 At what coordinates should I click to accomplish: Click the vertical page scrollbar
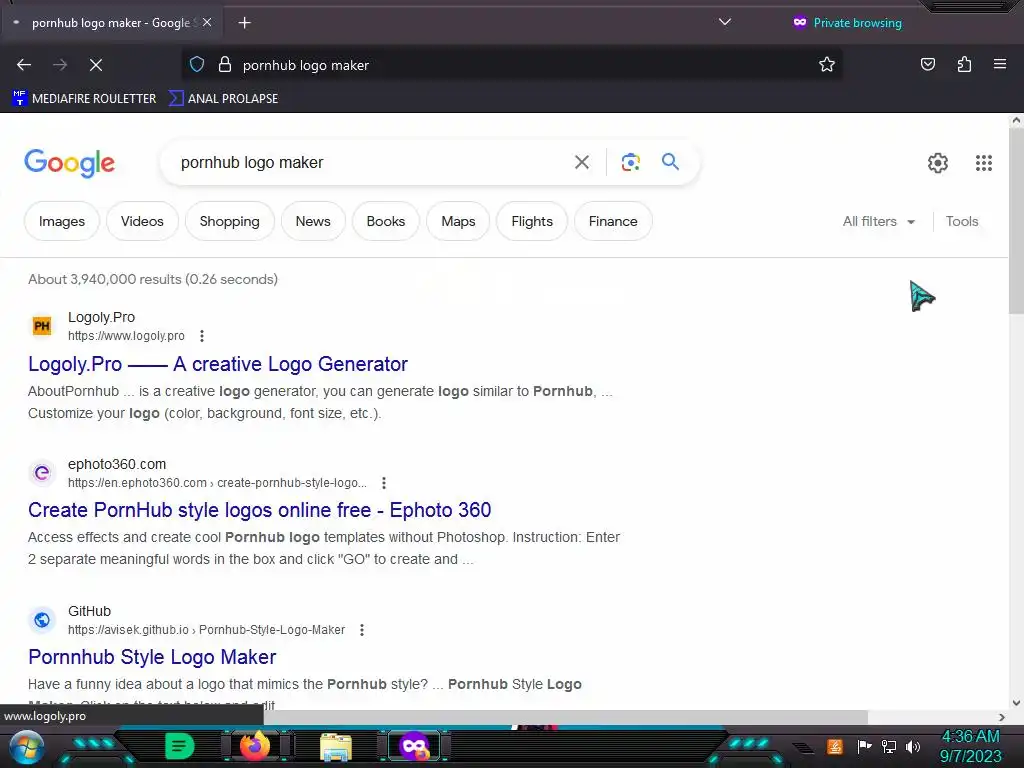point(1016,222)
